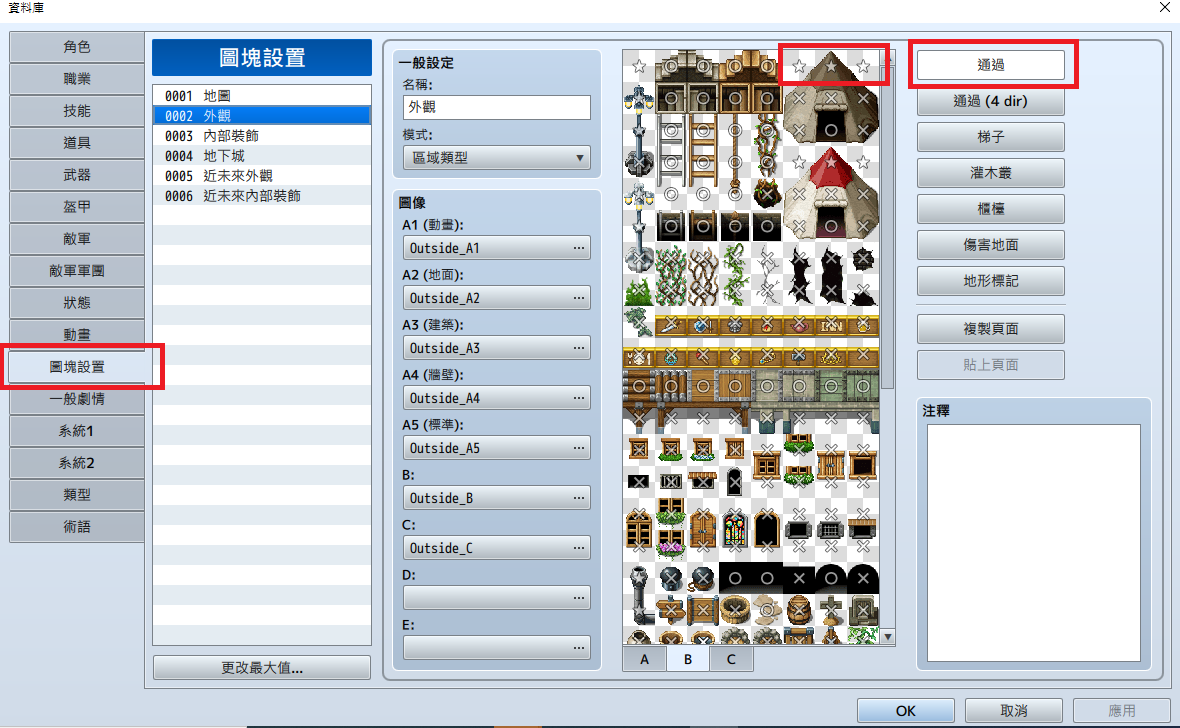Open the 圖塊設置 database tab

77,367
